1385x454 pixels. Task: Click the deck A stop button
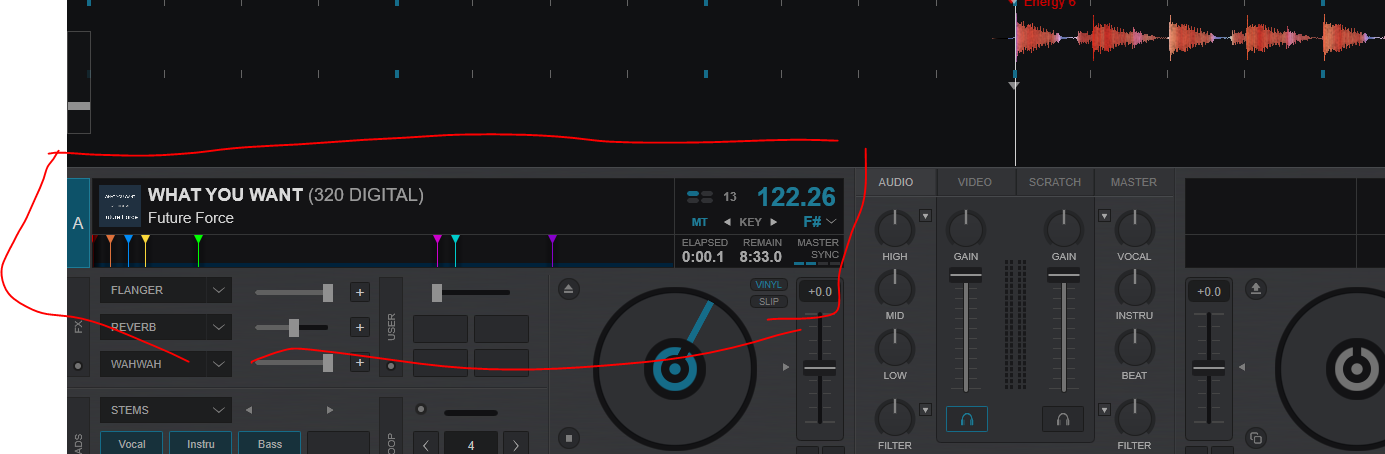[568, 438]
